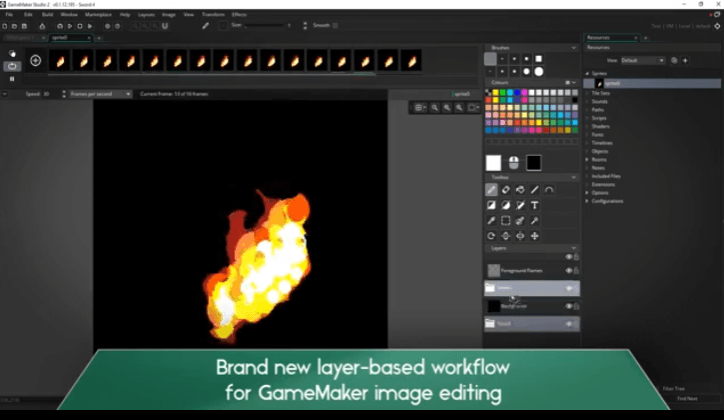Open the View Default dropdown in Resources
This screenshot has height=420, width=724.
[x=642, y=60]
